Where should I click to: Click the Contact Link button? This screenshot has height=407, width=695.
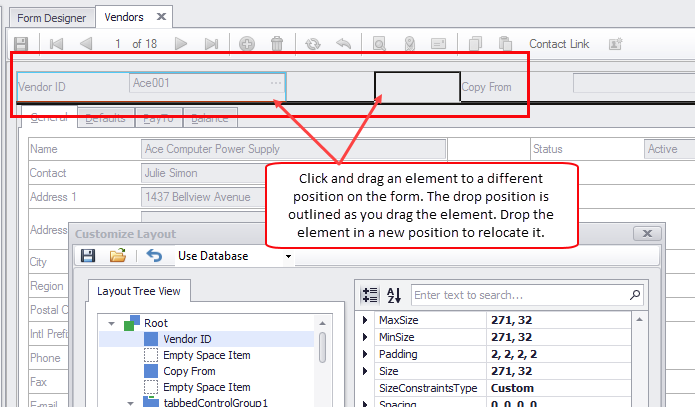(x=558, y=44)
